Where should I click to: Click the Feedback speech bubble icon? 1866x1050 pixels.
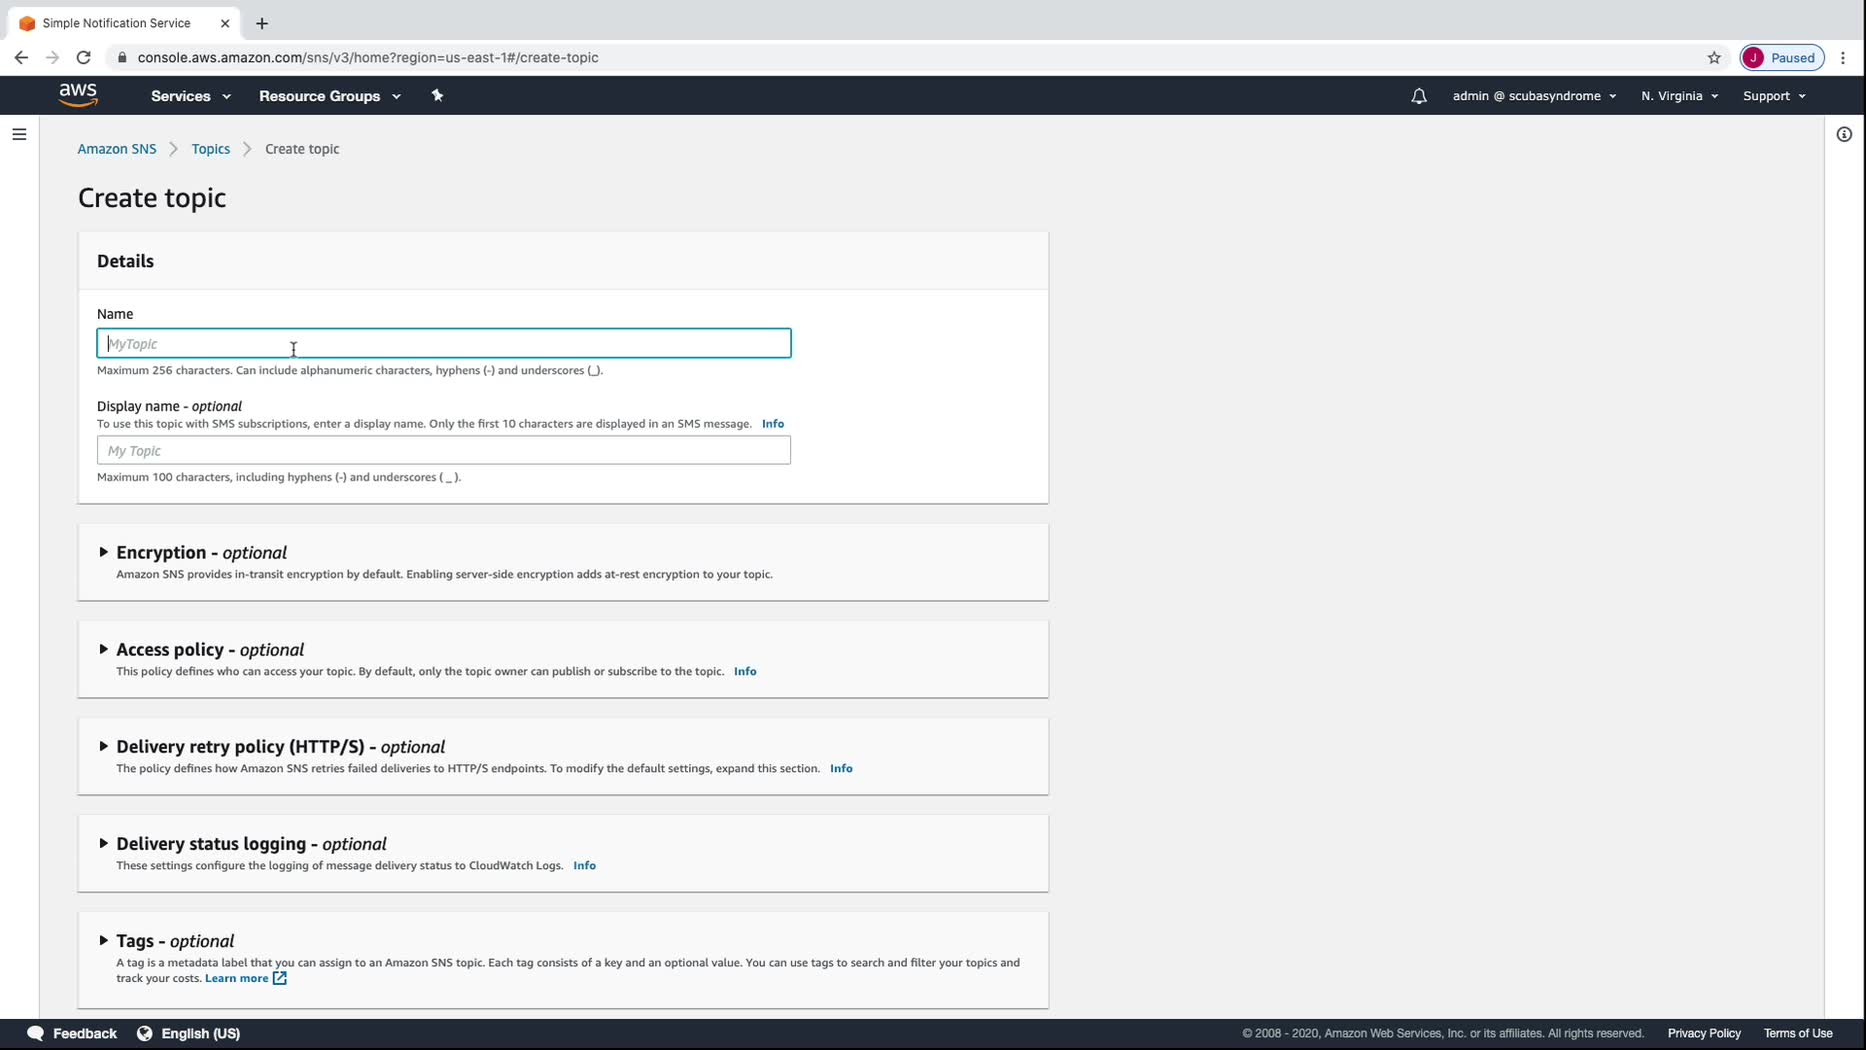click(35, 1033)
